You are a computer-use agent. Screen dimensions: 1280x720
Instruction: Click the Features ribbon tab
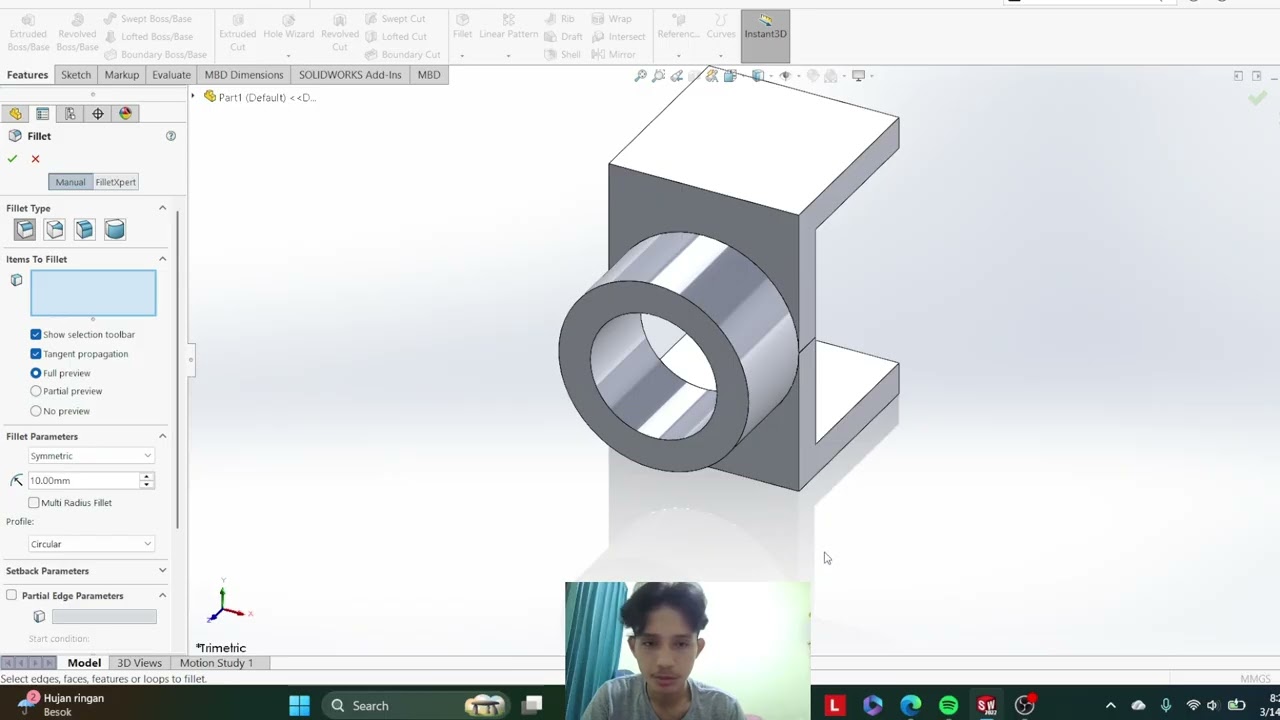[x=27, y=75]
